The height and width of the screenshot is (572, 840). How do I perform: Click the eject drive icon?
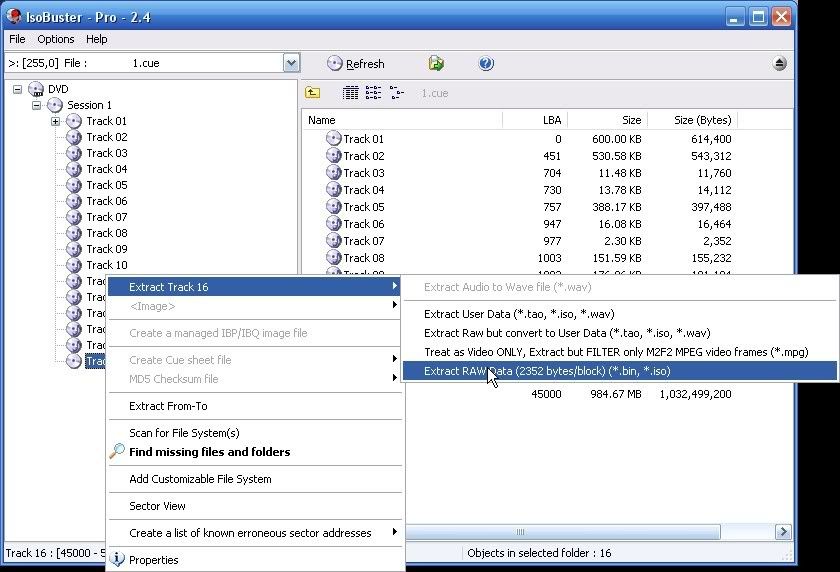[779, 64]
